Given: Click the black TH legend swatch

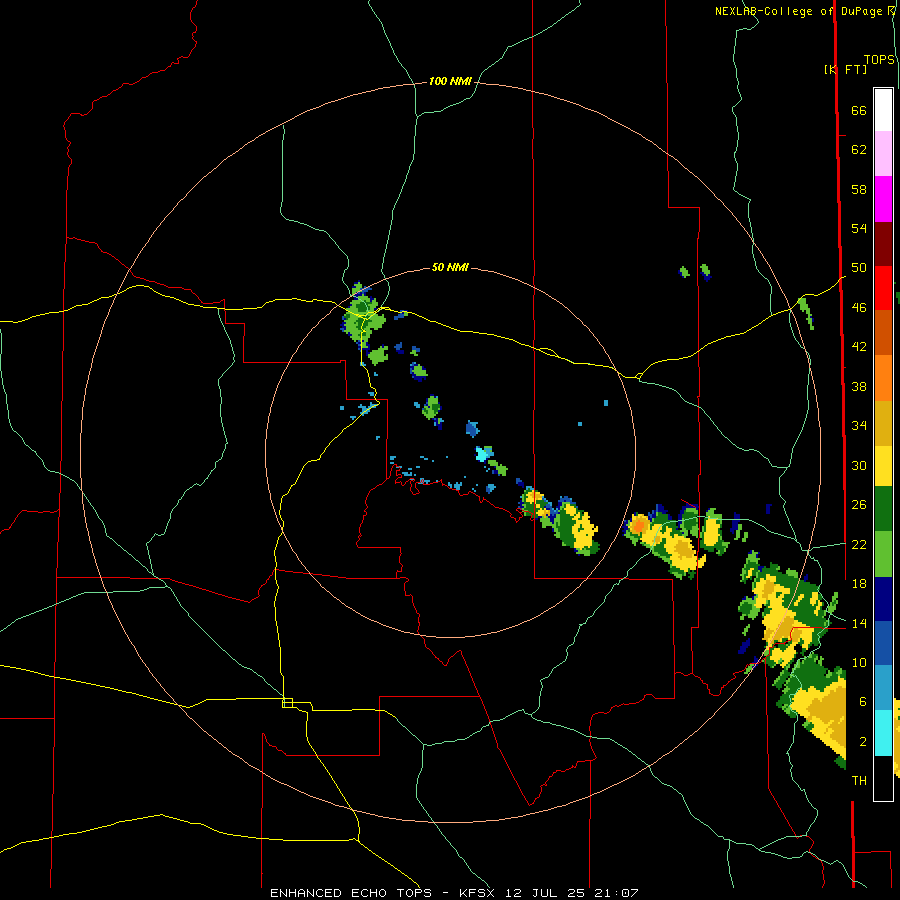Looking at the screenshot, I should 883,778.
